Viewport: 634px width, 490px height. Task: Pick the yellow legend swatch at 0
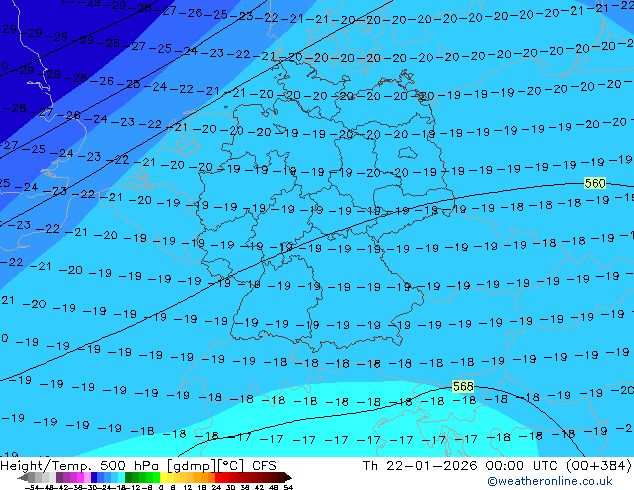(163, 477)
